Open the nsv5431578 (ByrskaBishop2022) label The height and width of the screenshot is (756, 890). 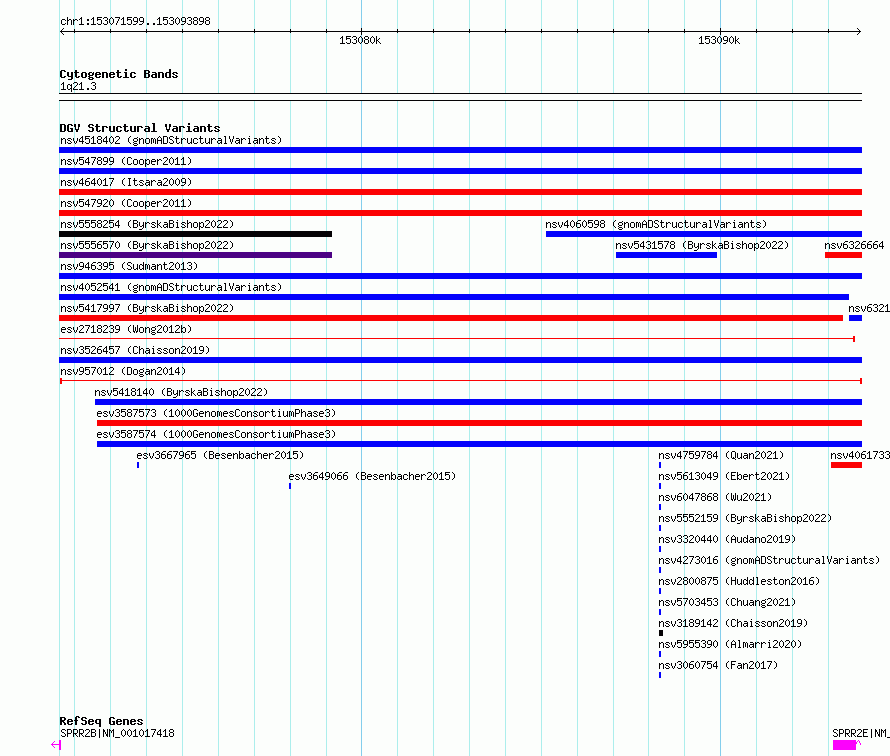[702, 245]
